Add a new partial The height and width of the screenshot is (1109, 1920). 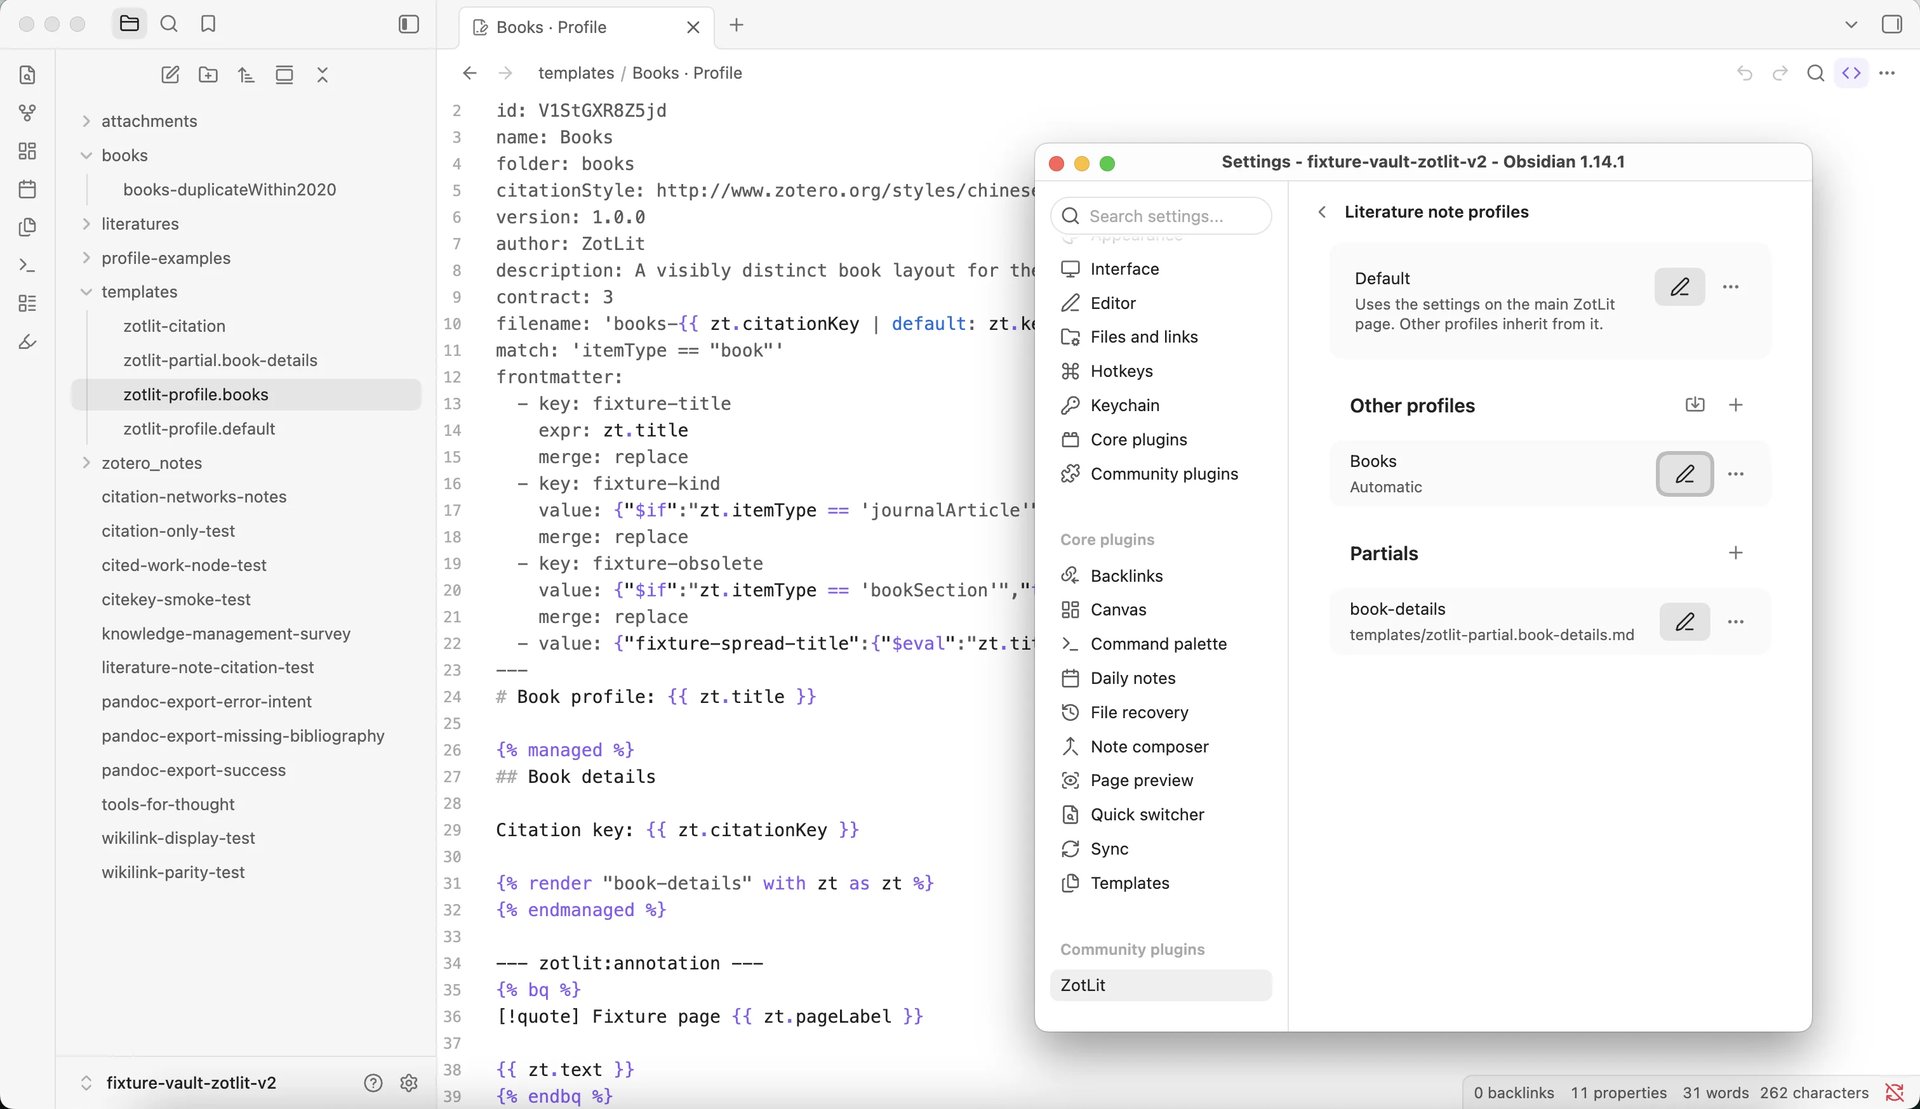1736,553
